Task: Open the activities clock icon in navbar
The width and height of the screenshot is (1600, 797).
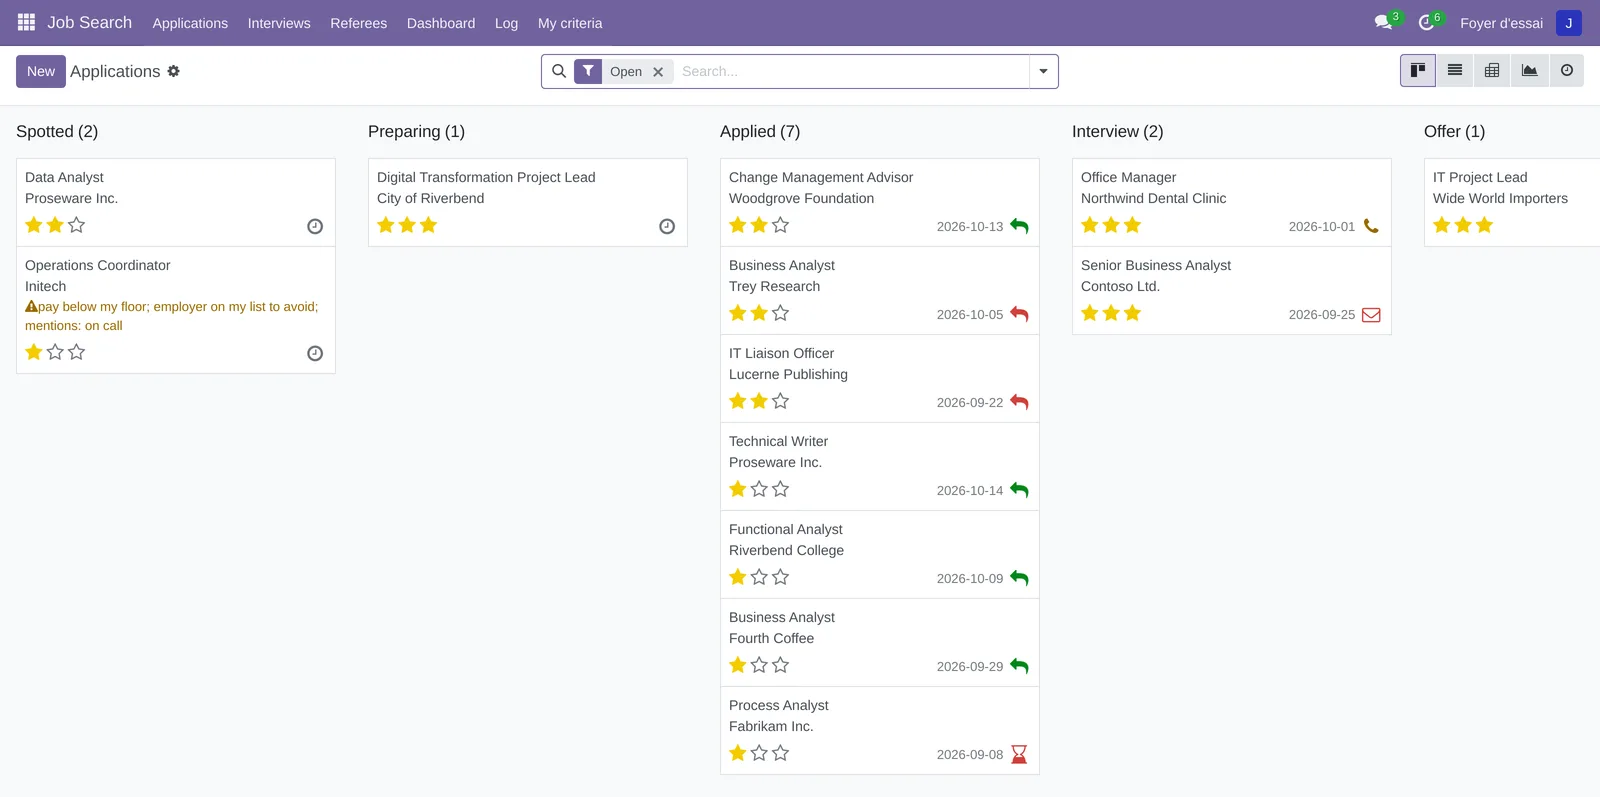Action: tap(1426, 22)
